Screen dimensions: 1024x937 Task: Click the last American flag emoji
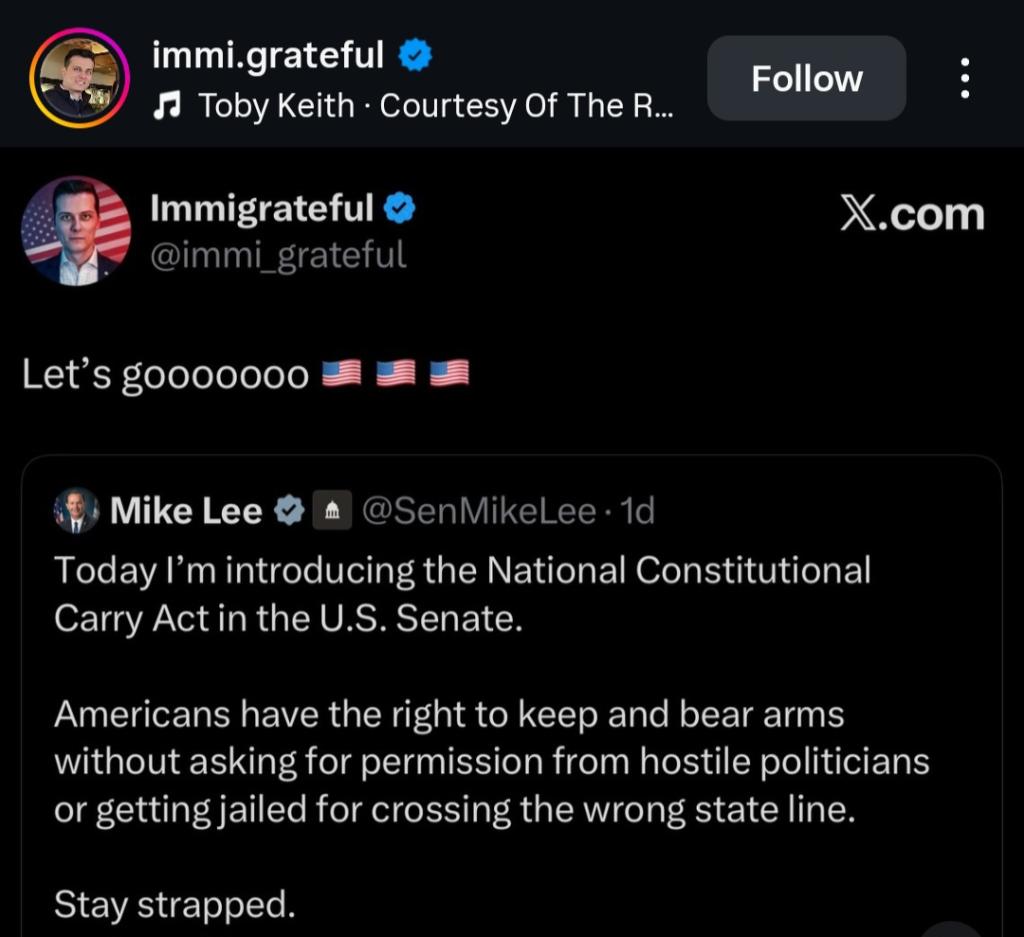tap(449, 374)
